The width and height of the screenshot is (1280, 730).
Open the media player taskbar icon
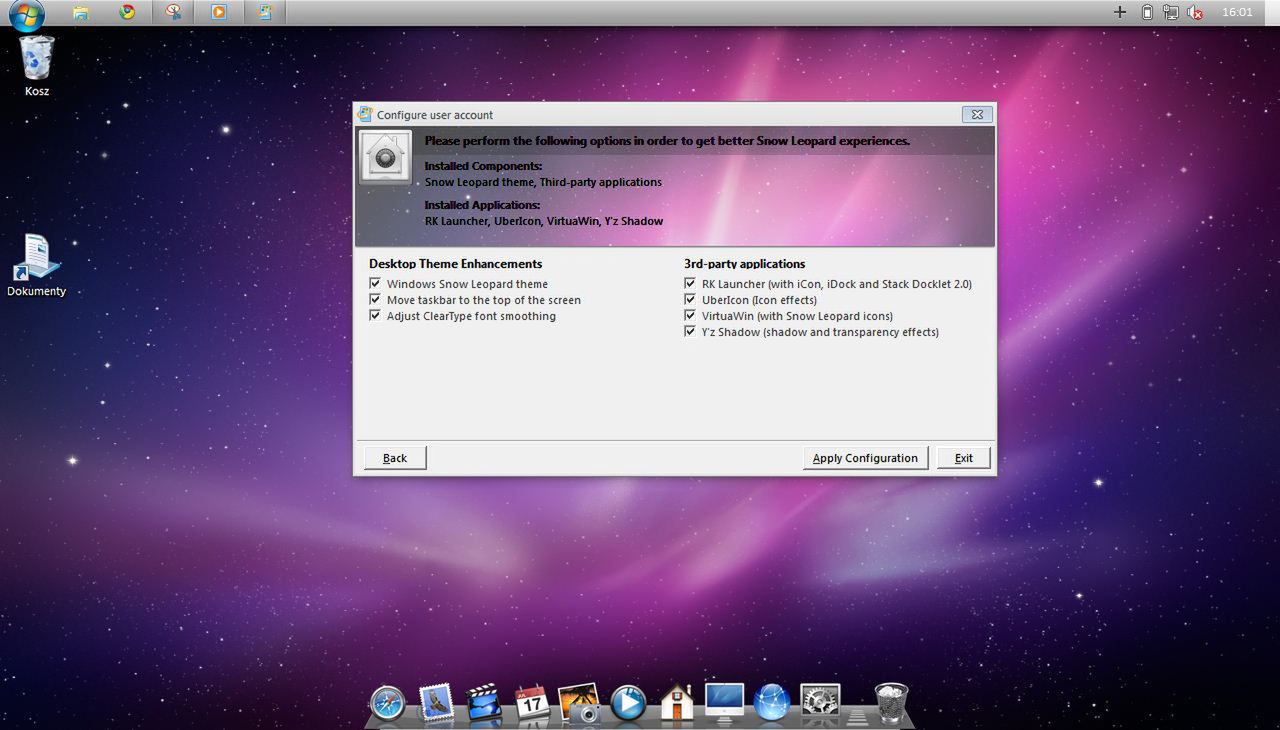pyautogui.click(x=219, y=12)
